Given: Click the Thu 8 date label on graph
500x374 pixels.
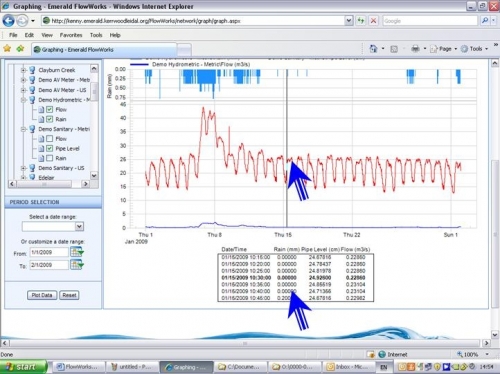Looking at the screenshot, I should pos(214,235).
